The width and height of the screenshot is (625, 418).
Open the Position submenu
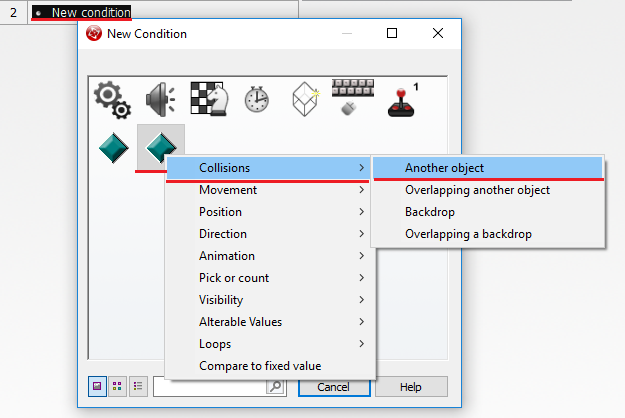click(270, 212)
